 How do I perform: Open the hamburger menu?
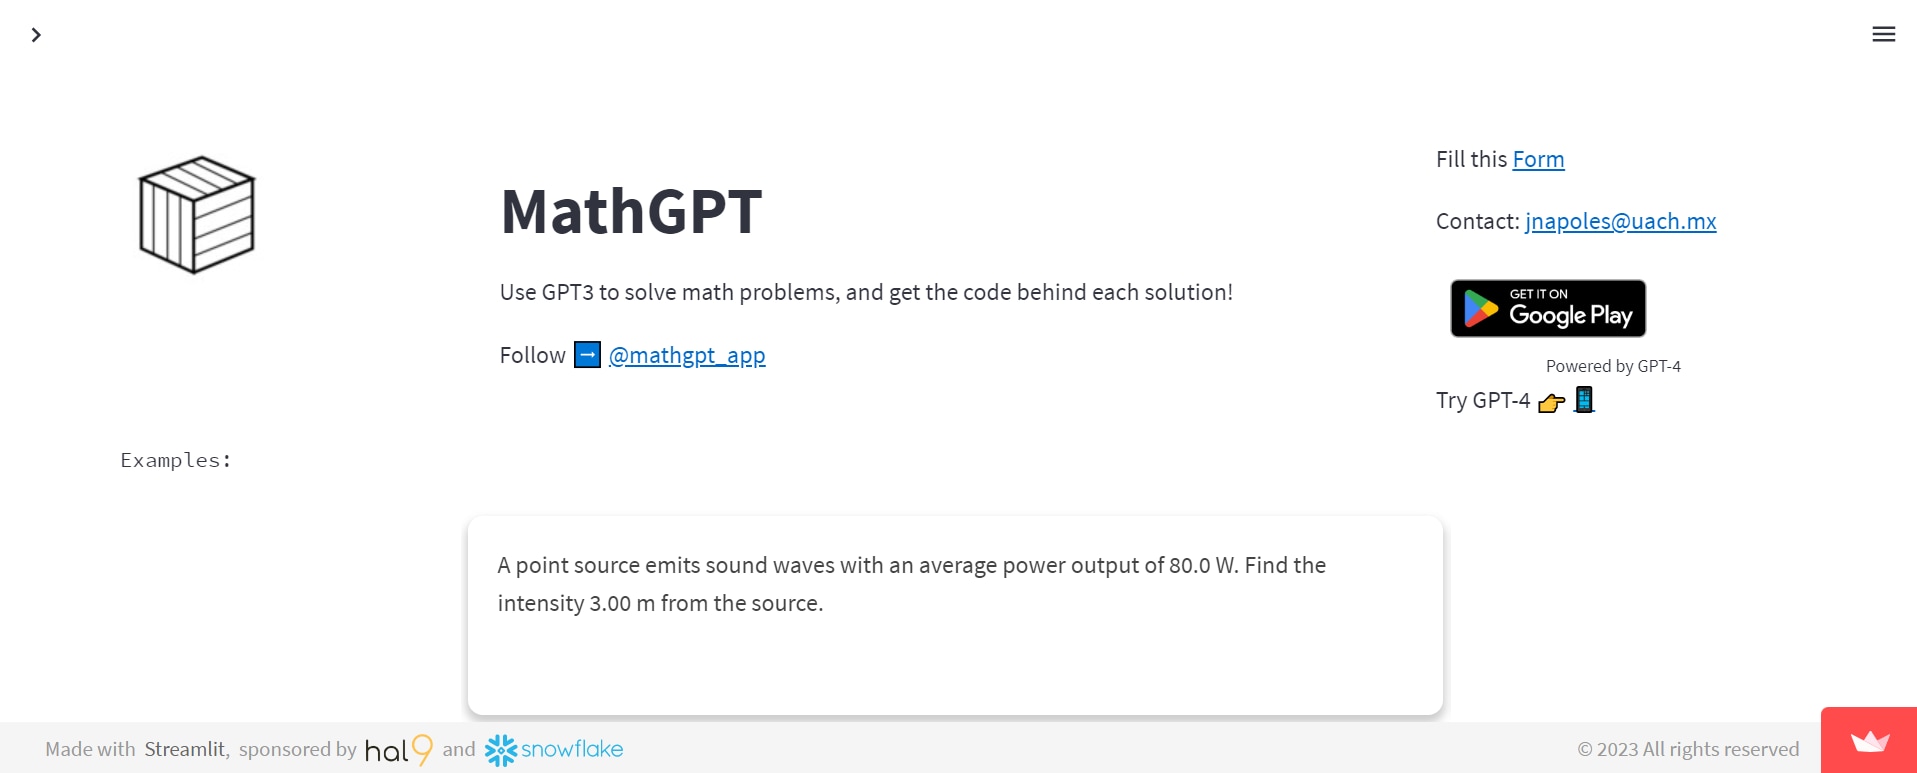[1883, 35]
